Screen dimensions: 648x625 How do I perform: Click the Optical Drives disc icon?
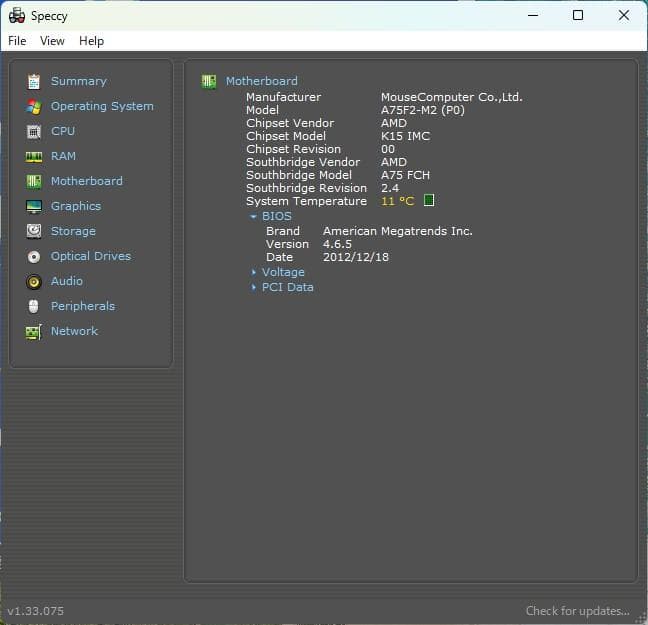click(x=34, y=257)
